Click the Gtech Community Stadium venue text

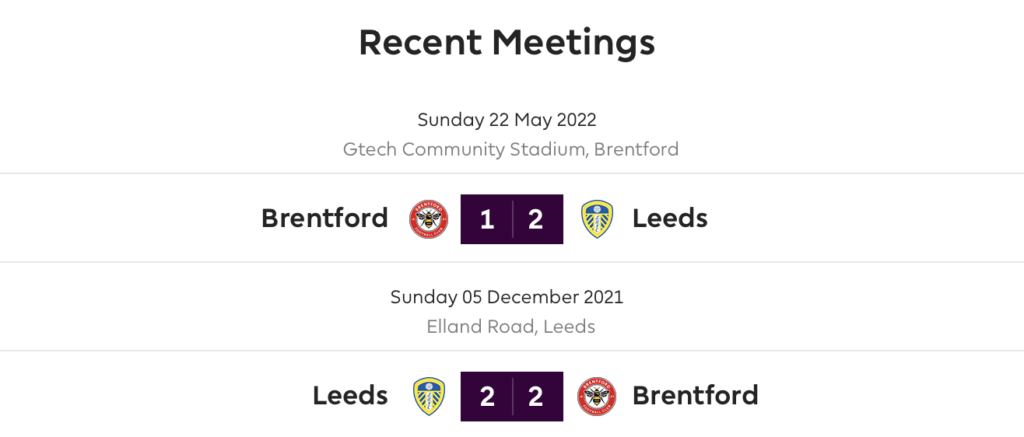[511, 150]
